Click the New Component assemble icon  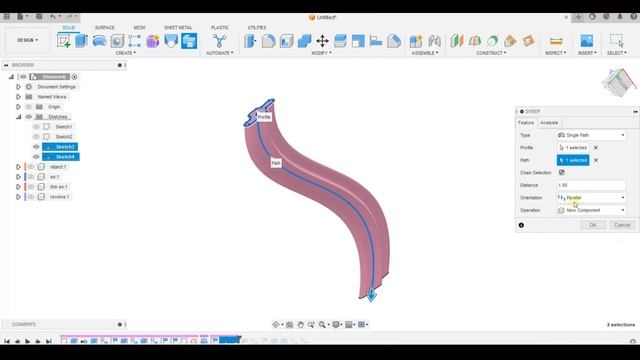click(416, 41)
